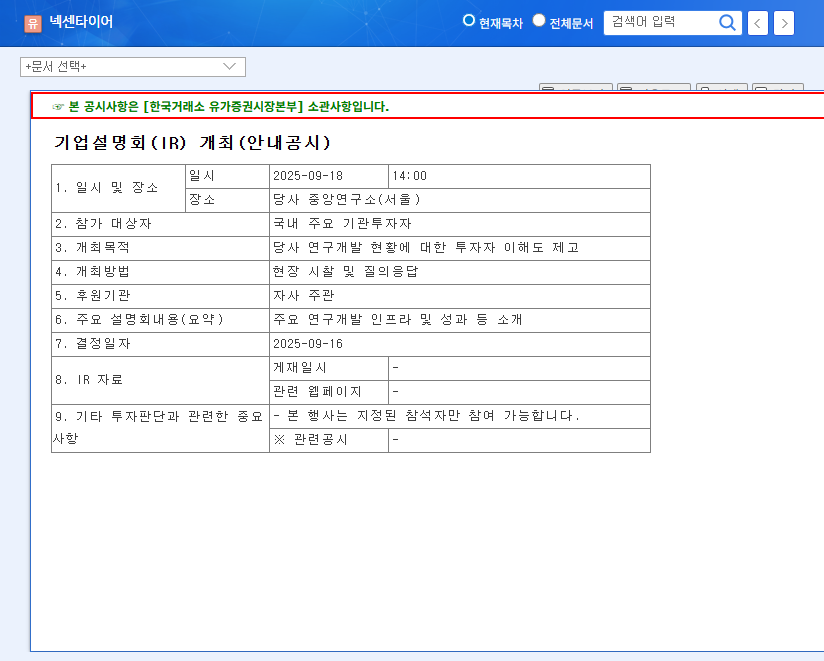Click the 1. 일시 및 장소 row header
This screenshot has height=661, width=824.
click(118, 188)
